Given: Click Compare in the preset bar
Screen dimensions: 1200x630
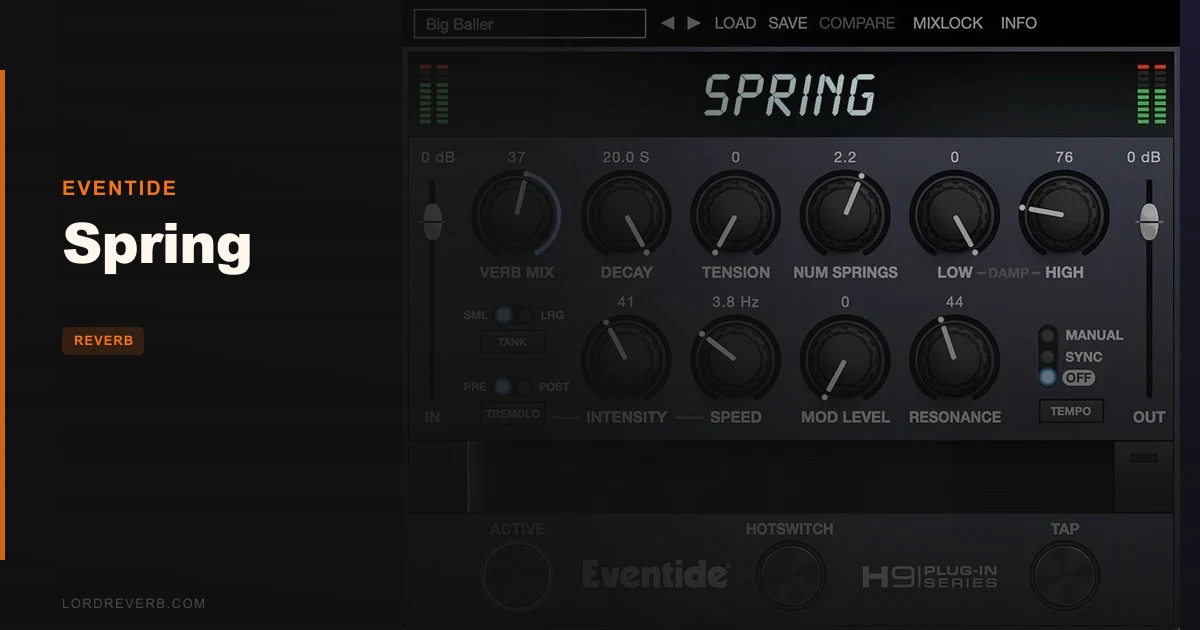Looking at the screenshot, I should coord(857,23).
